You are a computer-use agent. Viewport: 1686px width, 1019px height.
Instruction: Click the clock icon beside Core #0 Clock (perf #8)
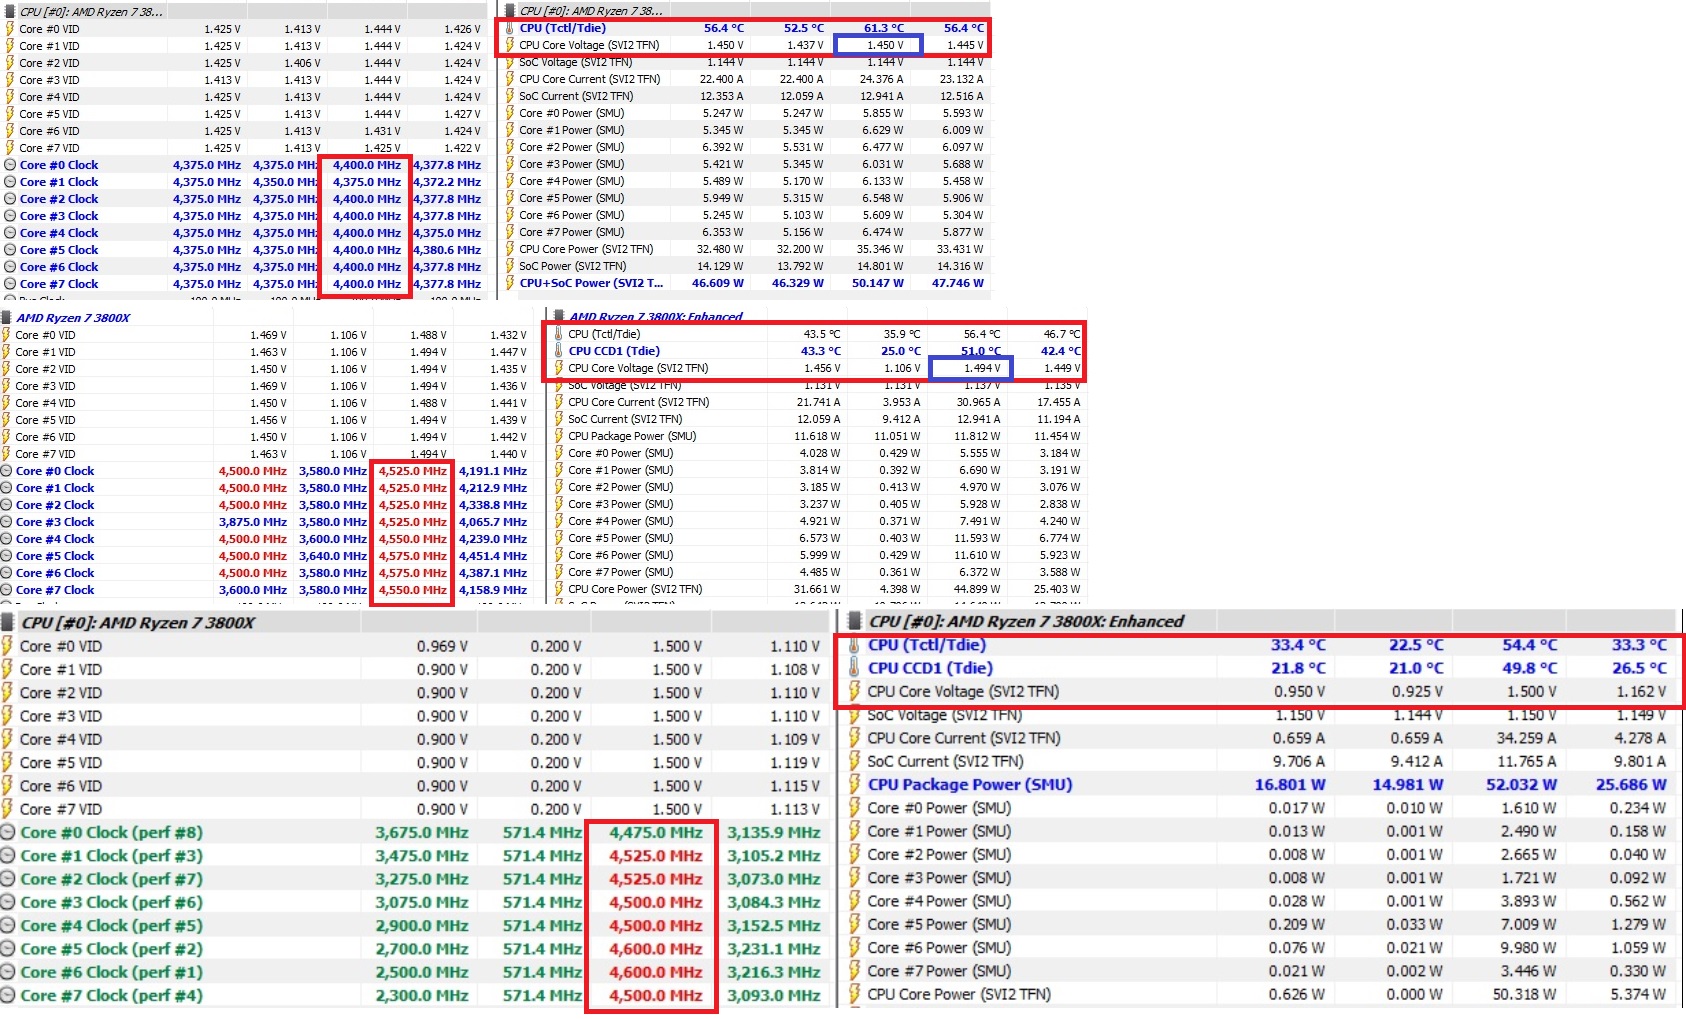tap(8, 832)
